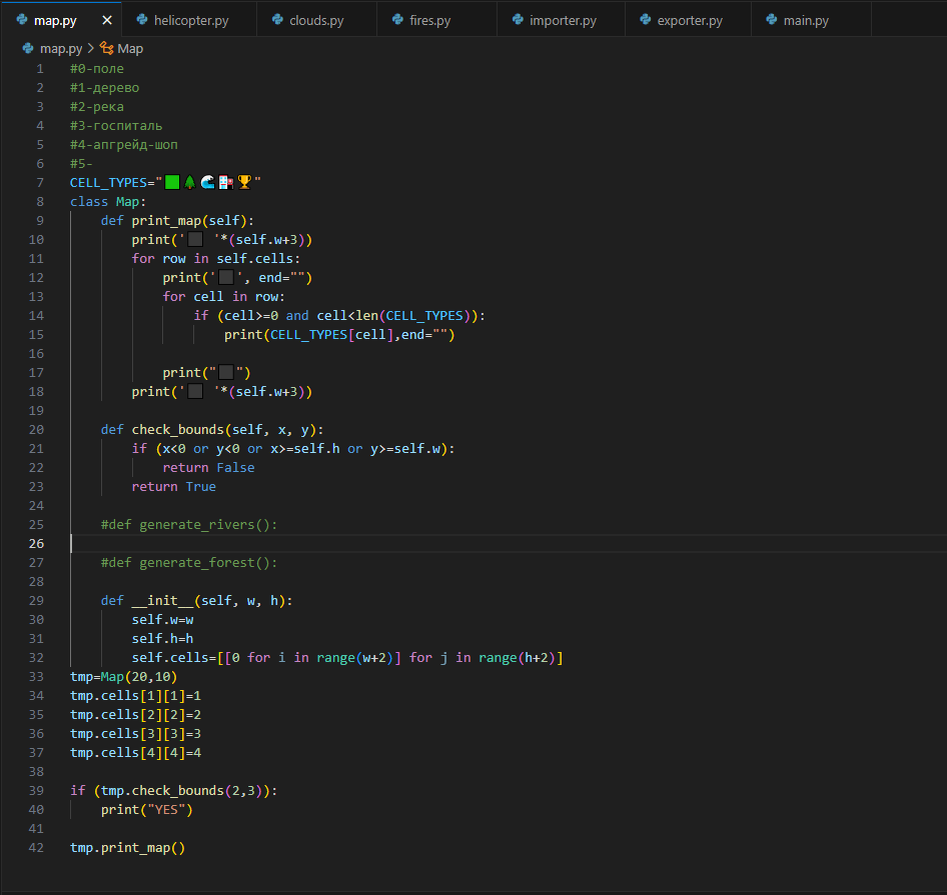Click the green square emoji in CELL_TYPES
The height and width of the screenshot is (895, 947).
click(x=172, y=182)
